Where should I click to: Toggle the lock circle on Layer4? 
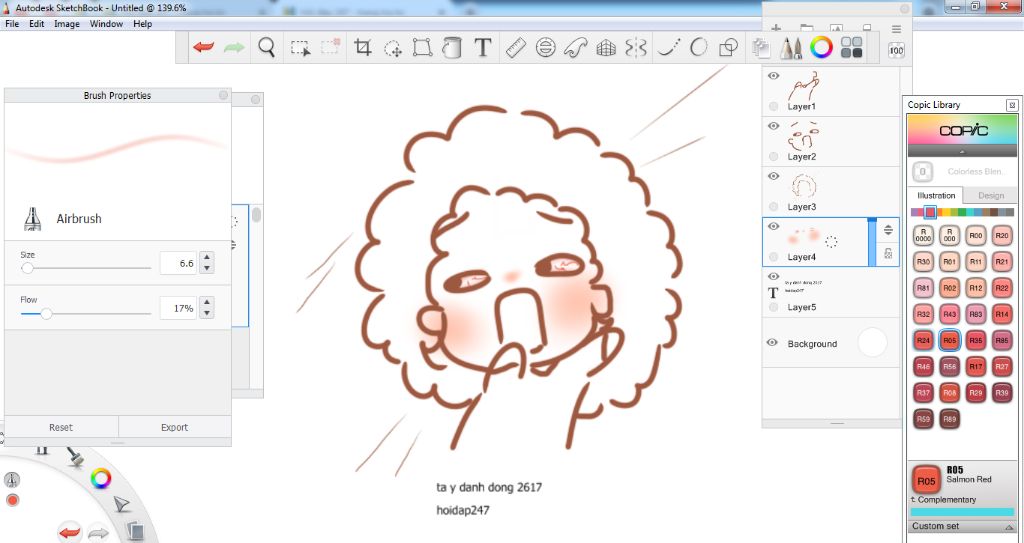(774, 257)
